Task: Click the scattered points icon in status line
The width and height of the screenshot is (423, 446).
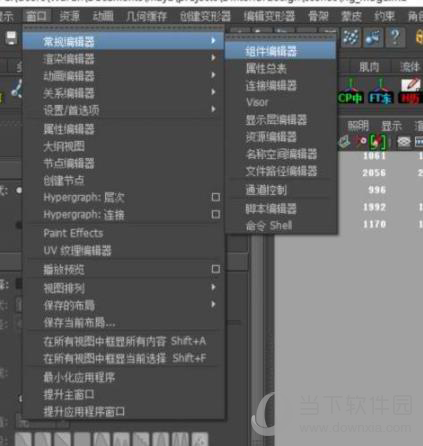Action: [x=351, y=37]
